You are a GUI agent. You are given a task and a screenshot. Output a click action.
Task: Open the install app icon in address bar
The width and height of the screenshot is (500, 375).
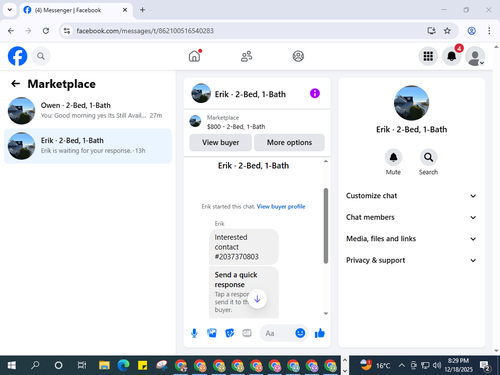pyautogui.click(x=431, y=31)
